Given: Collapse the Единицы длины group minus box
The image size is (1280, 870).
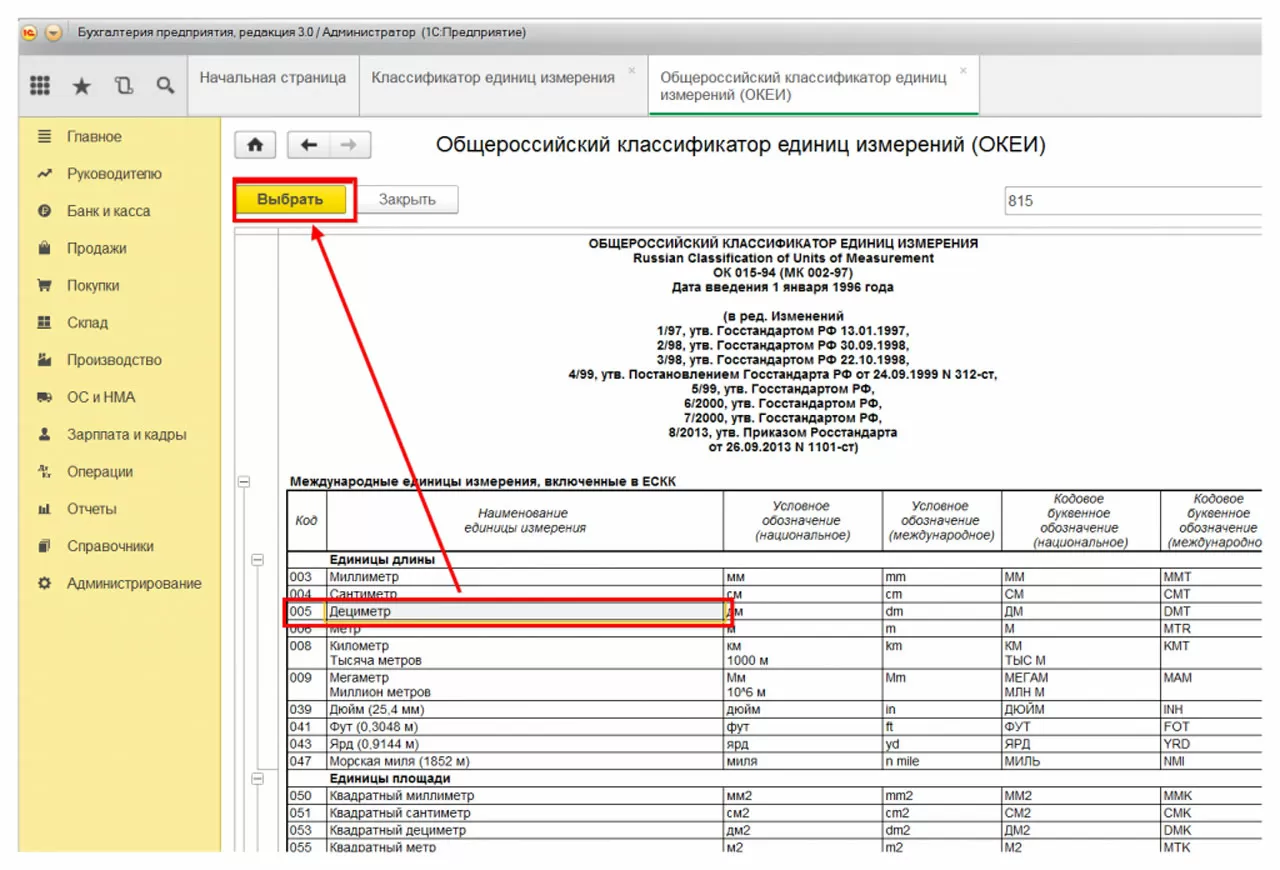Looking at the screenshot, I should (257, 560).
